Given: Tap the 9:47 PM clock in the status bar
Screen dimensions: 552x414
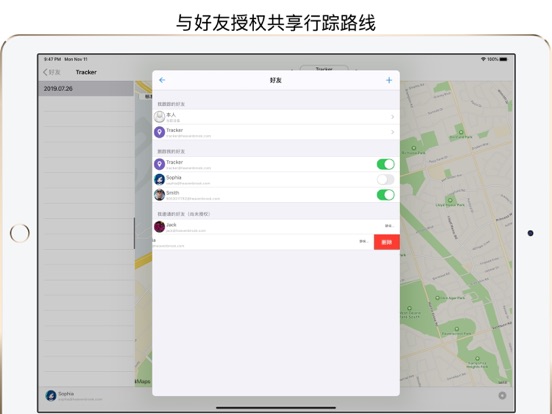Looking at the screenshot, I should pos(52,59).
